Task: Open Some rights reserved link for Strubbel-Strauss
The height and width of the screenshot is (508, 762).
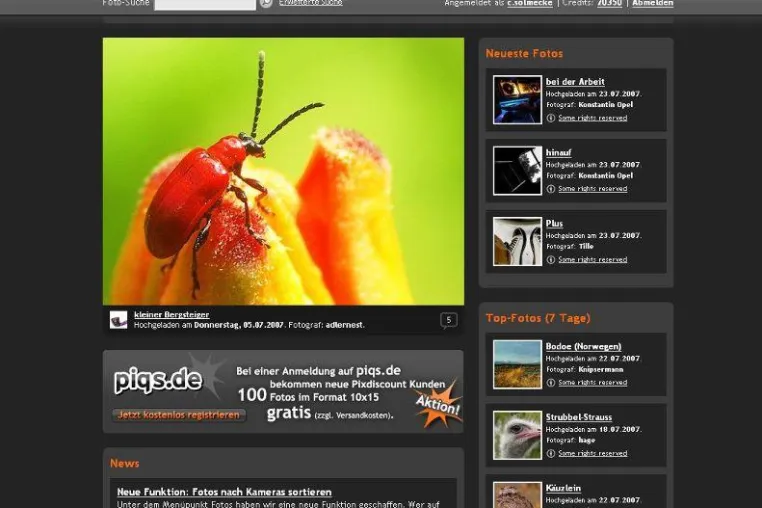Action: click(x=592, y=454)
